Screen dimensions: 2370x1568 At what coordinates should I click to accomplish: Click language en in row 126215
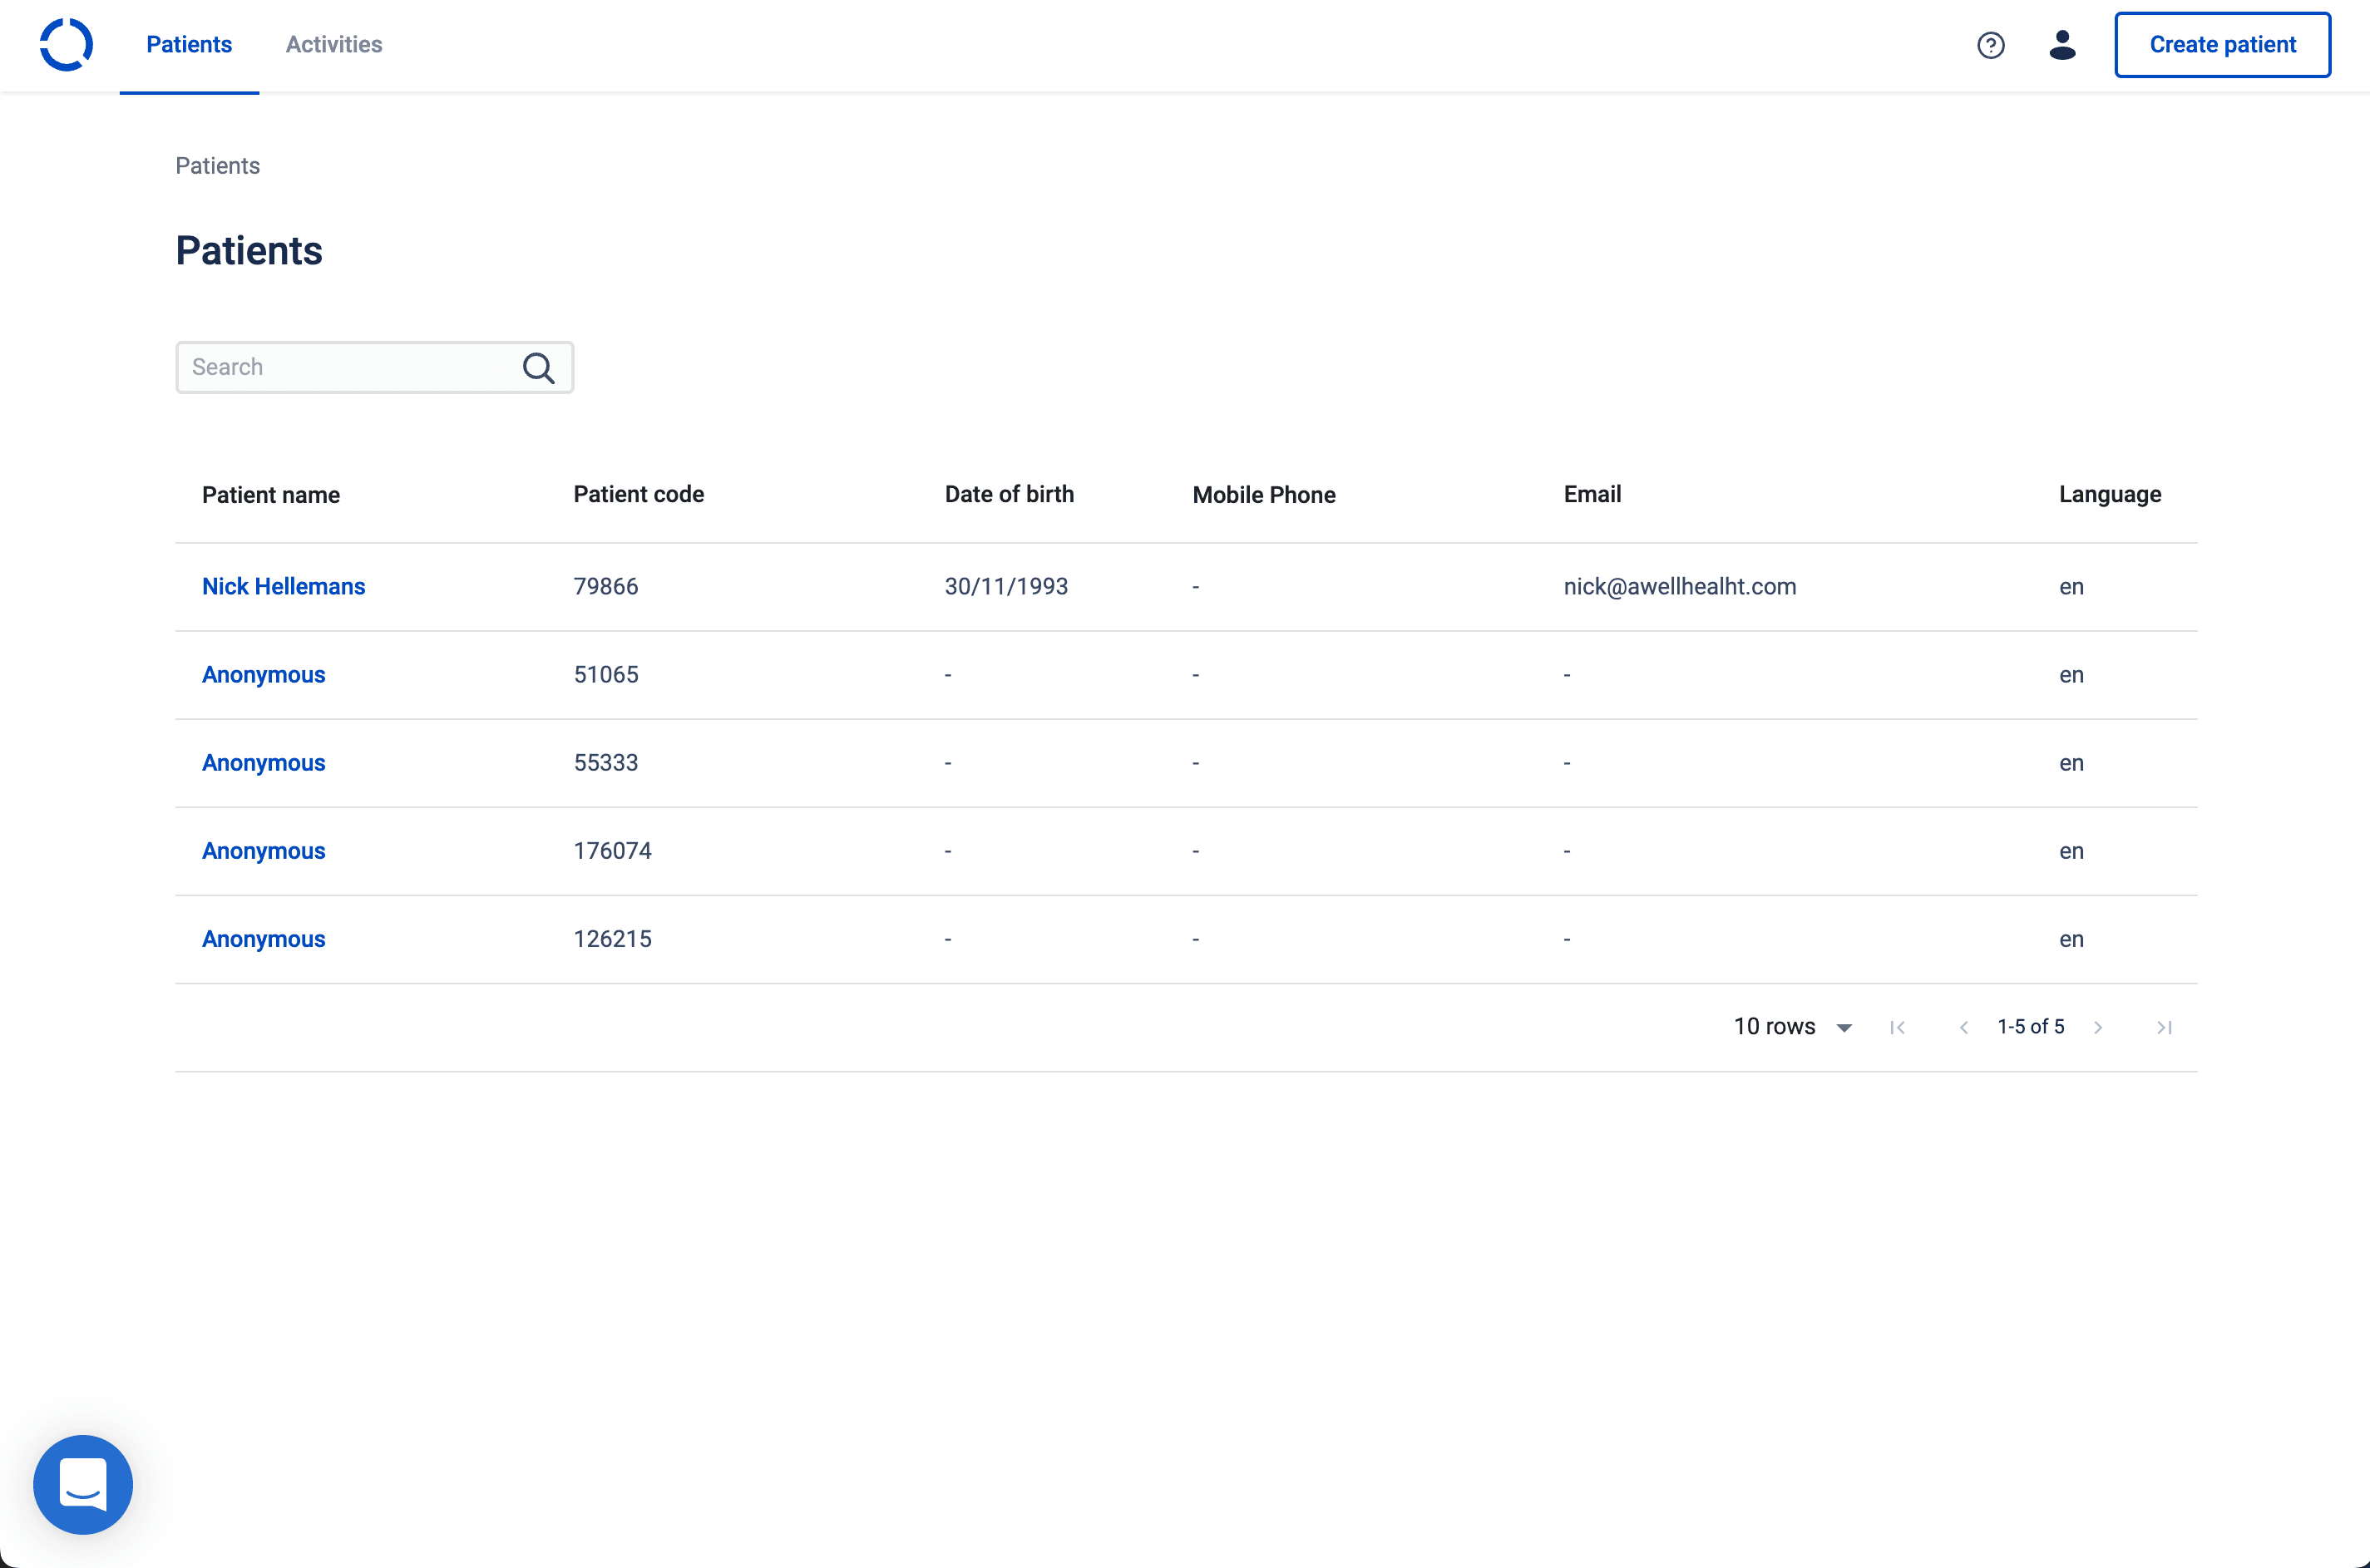click(2071, 939)
